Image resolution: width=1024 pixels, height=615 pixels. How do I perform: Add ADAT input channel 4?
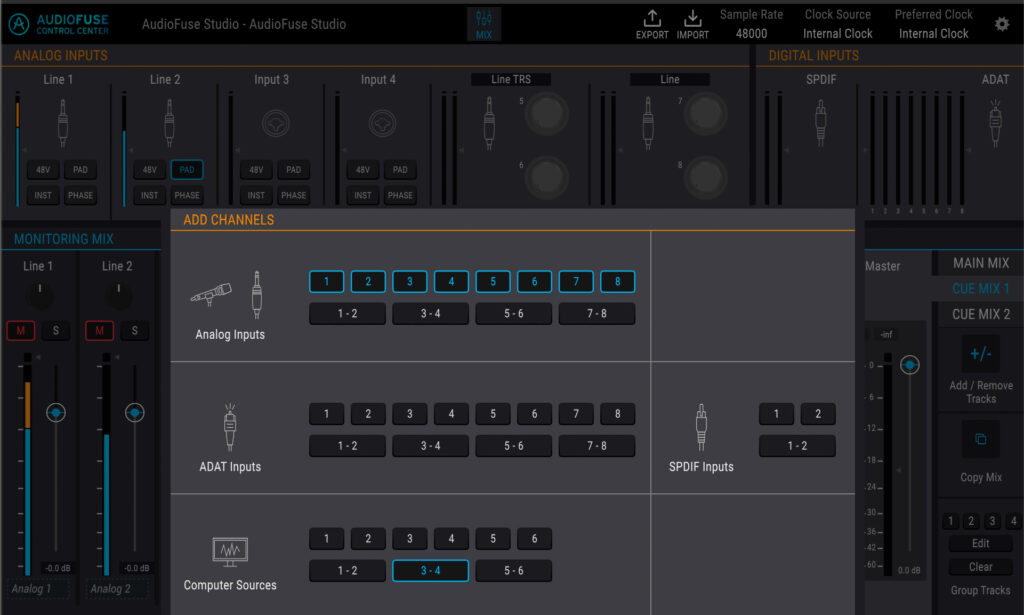point(451,414)
